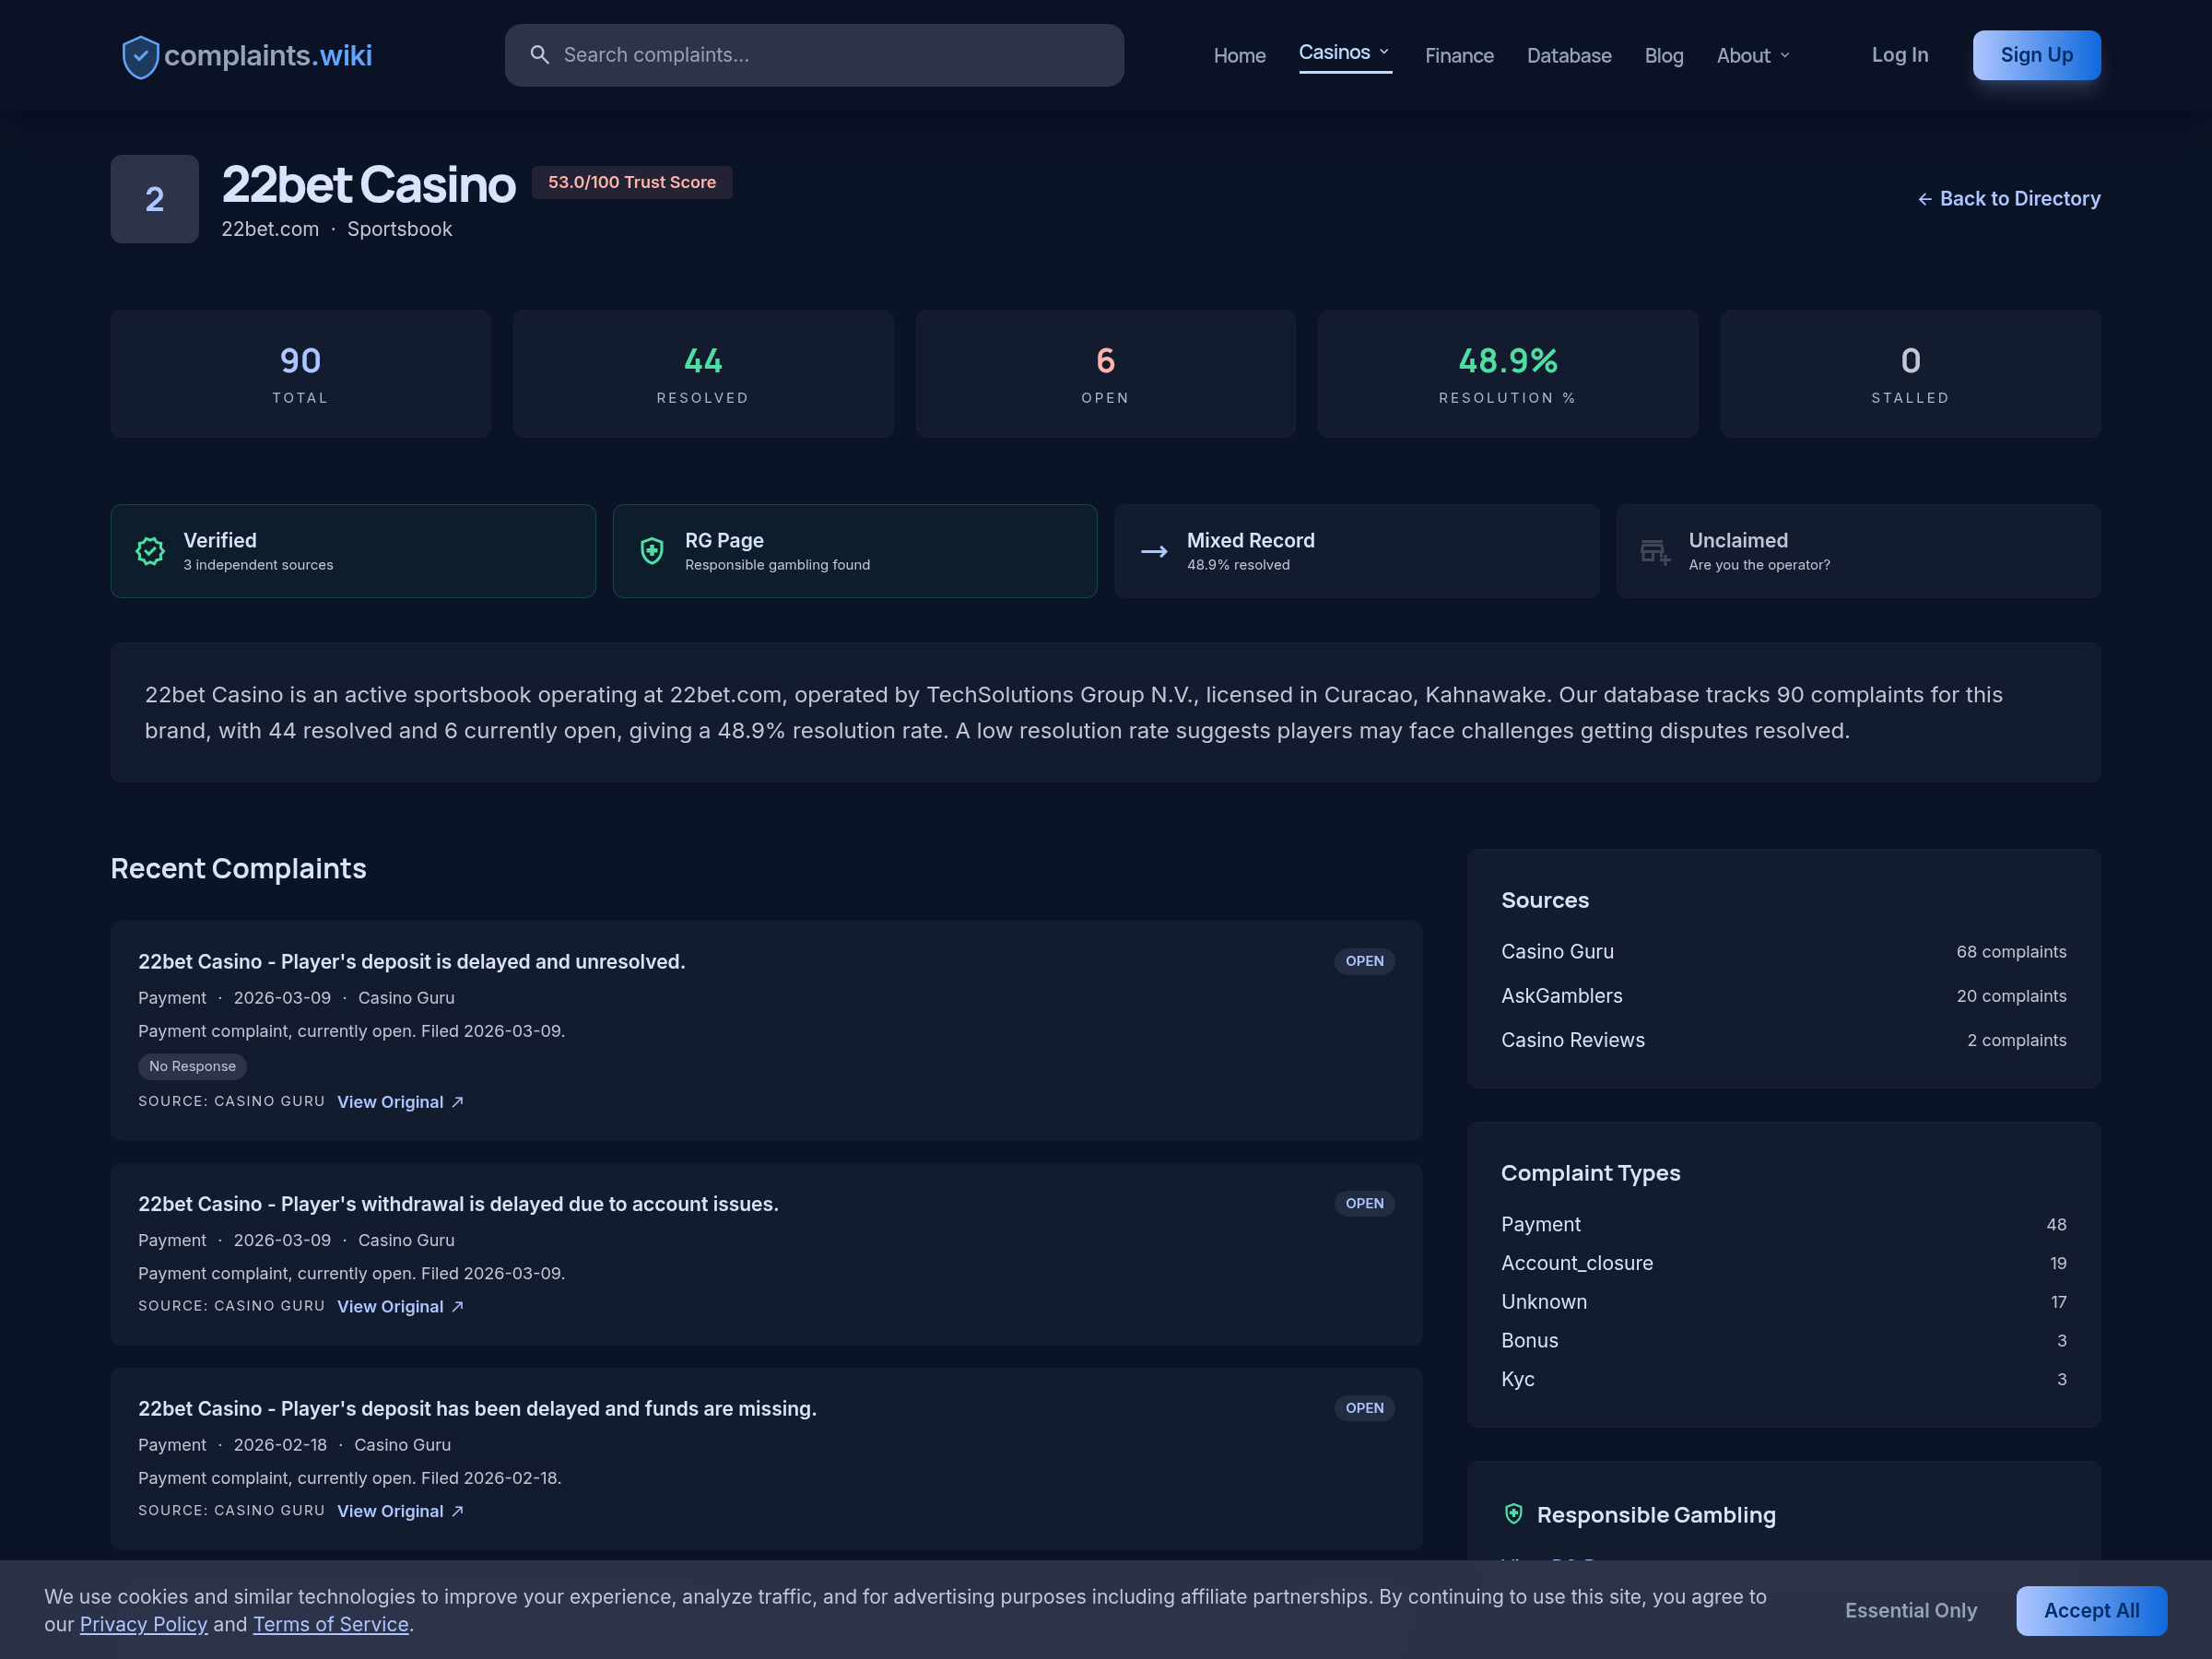Click Unknown in Complaint Types
Viewport: 2212px width, 1659px height.
click(1543, 1302)
